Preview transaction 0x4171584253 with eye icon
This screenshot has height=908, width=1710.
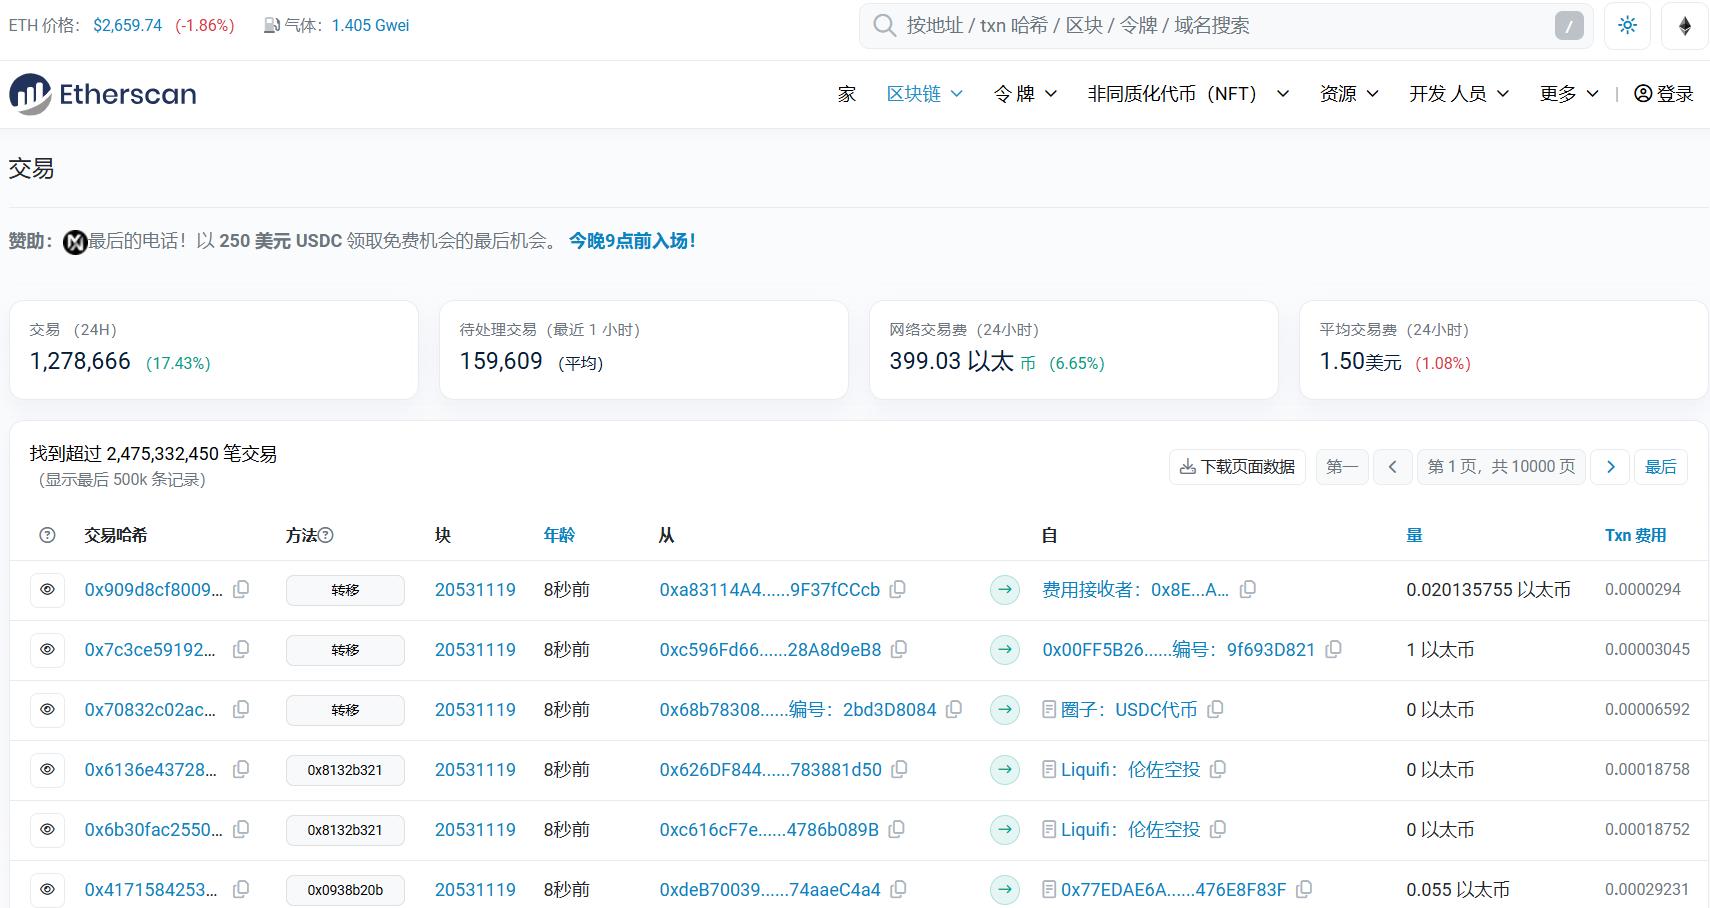pyautogui.click(x=48, y=890)
